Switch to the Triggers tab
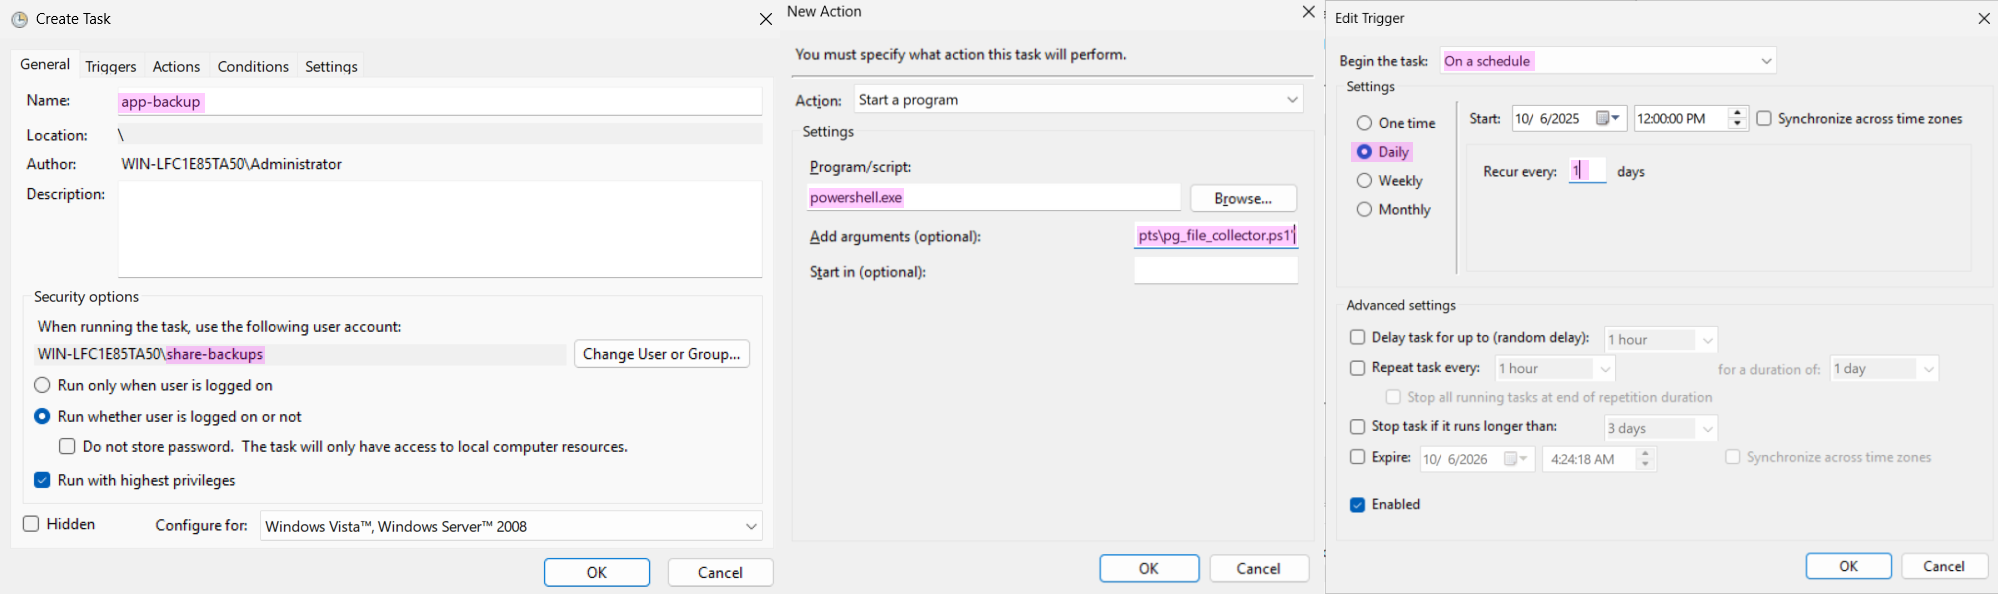This screenshot has height=594, width=1998. 110,66
